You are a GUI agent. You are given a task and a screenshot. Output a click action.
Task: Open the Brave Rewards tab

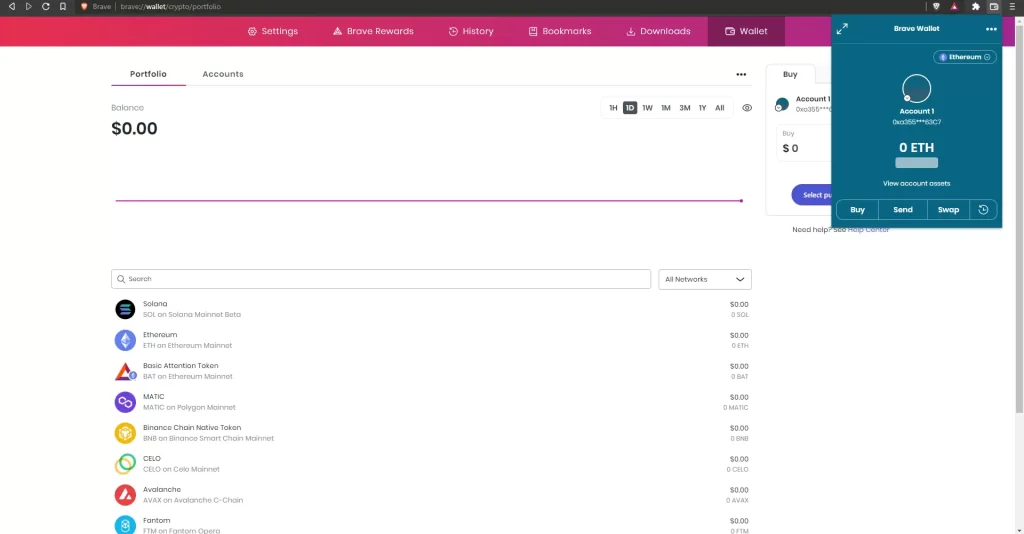click(373, 31)
